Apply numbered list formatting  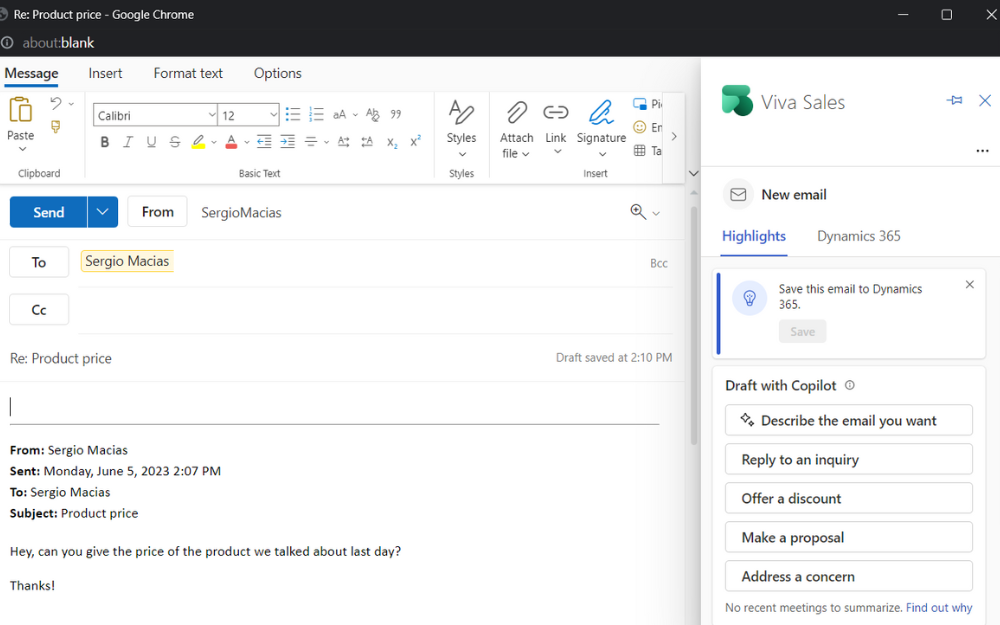click(316, 115)
